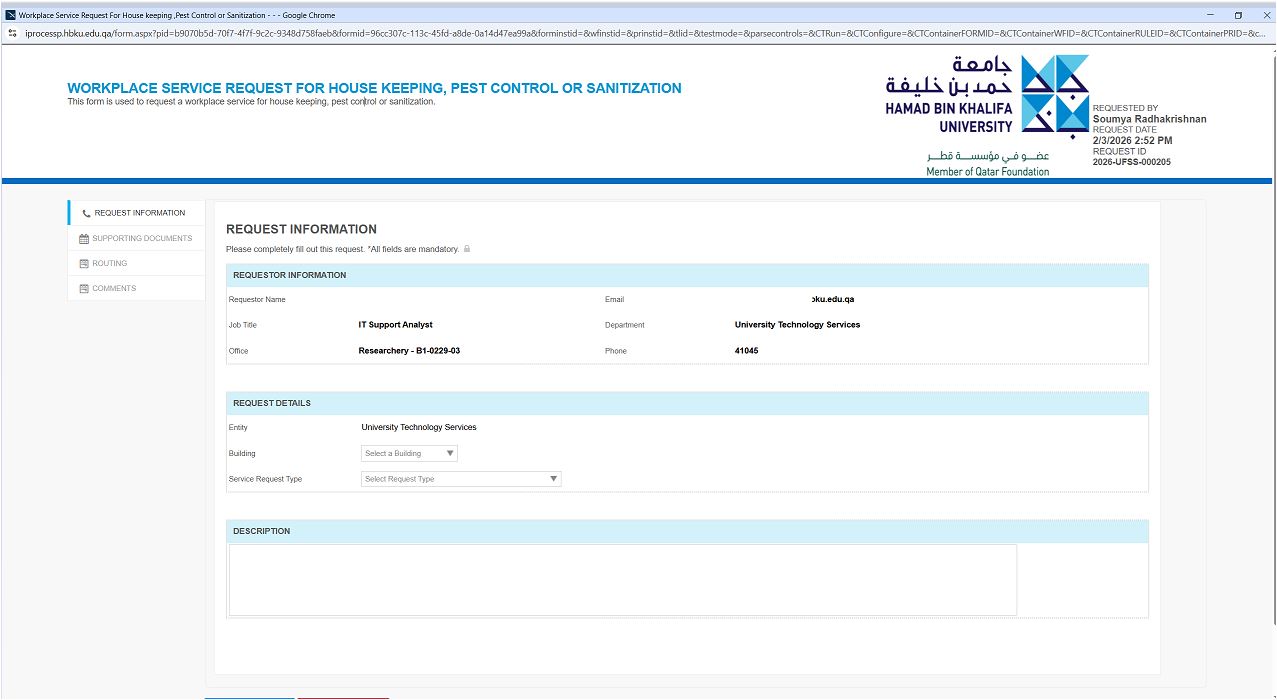Click the calendar icon beside Supporting Documents
The width and height of the screenshot is (1277, 700).
(84, 239)
